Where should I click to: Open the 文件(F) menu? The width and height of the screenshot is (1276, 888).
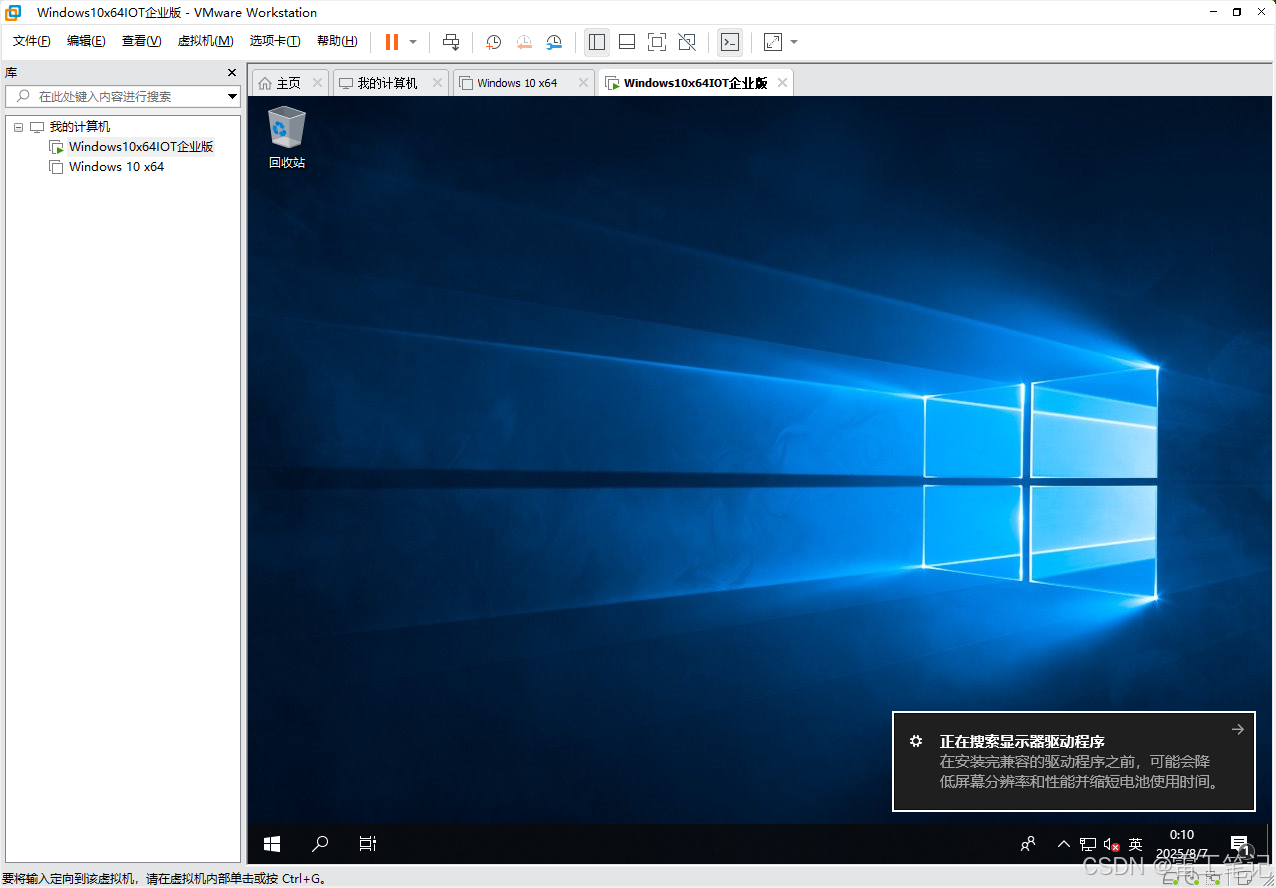point(32,41)
